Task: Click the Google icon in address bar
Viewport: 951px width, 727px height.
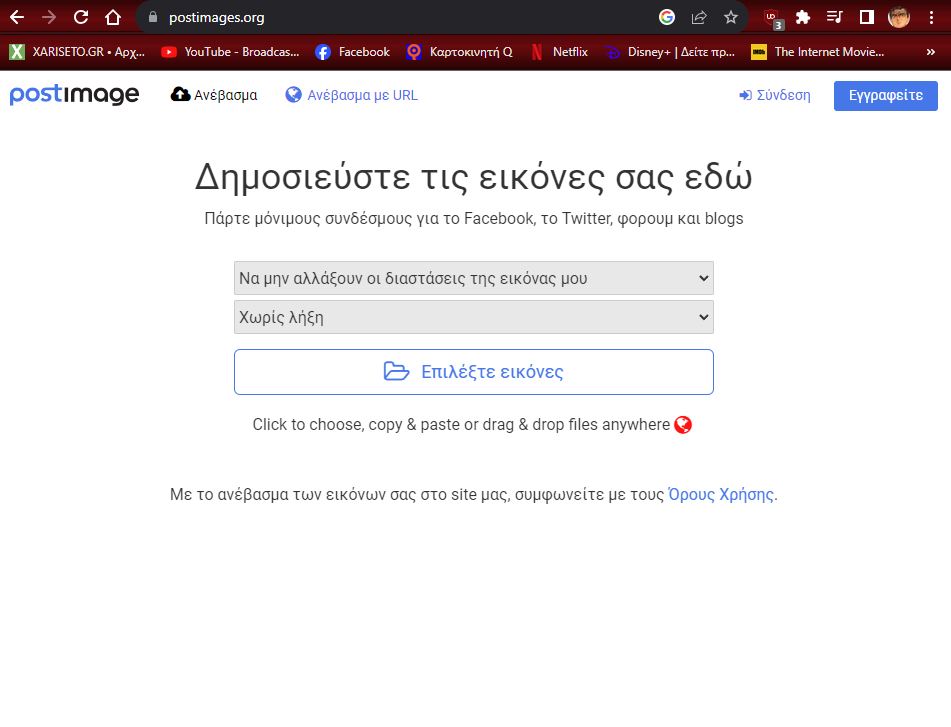Action: pyautogui.click(x=667, y=18)
